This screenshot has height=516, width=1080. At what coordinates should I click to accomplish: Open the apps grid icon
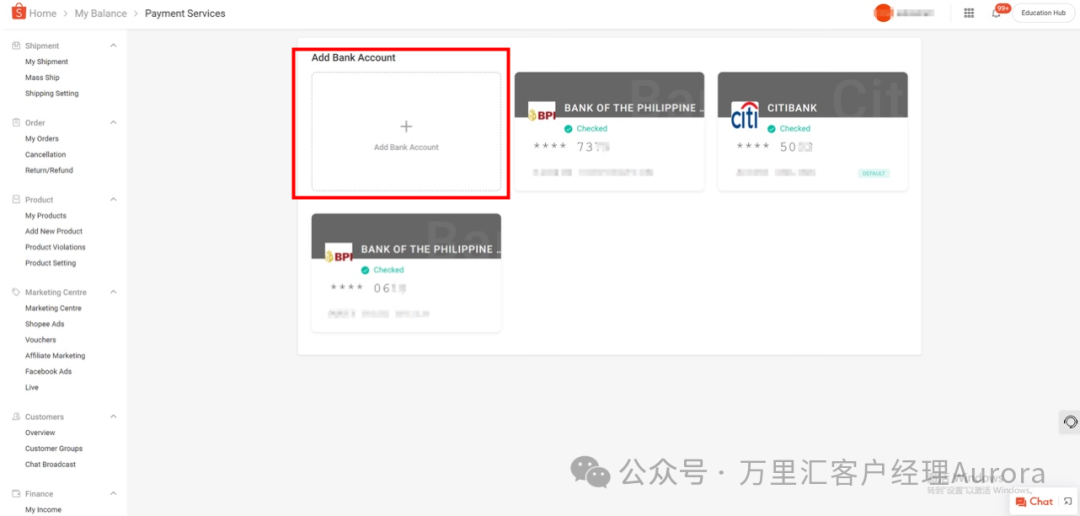coord(969,13)
